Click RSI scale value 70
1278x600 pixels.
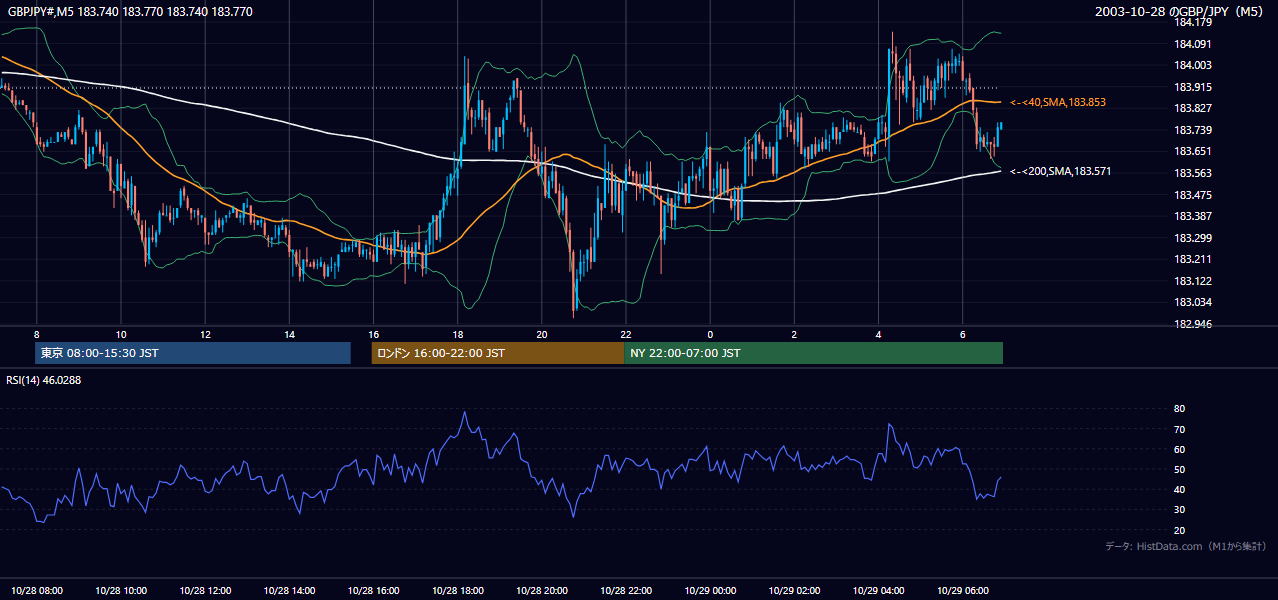(1179, 429)
